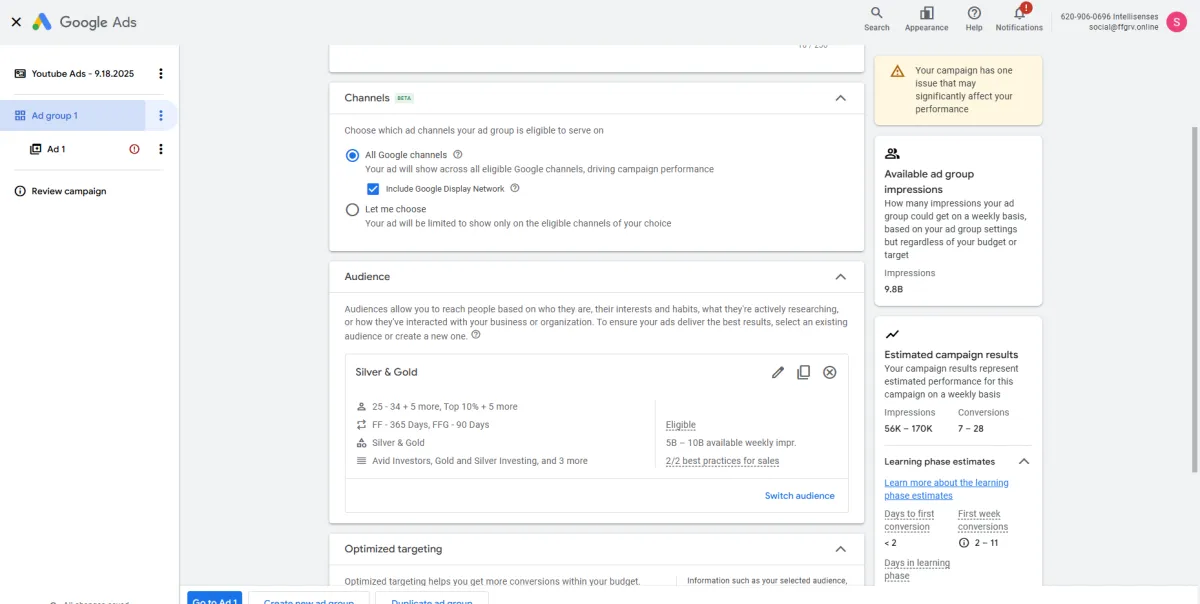
Task: Collapse the Learning phase estimates section
Action: [x=1023, y=462]
